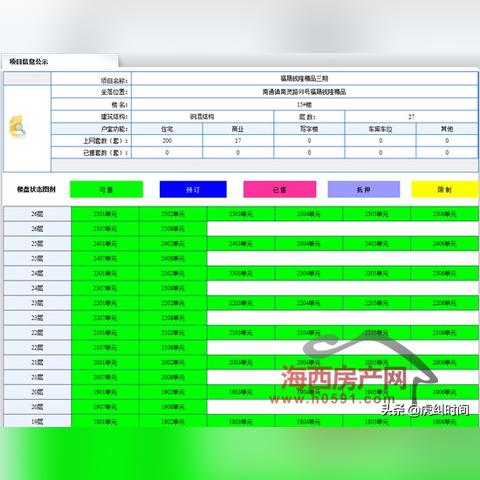
Task: Open unit 2504单元
Action: [309, 214]
